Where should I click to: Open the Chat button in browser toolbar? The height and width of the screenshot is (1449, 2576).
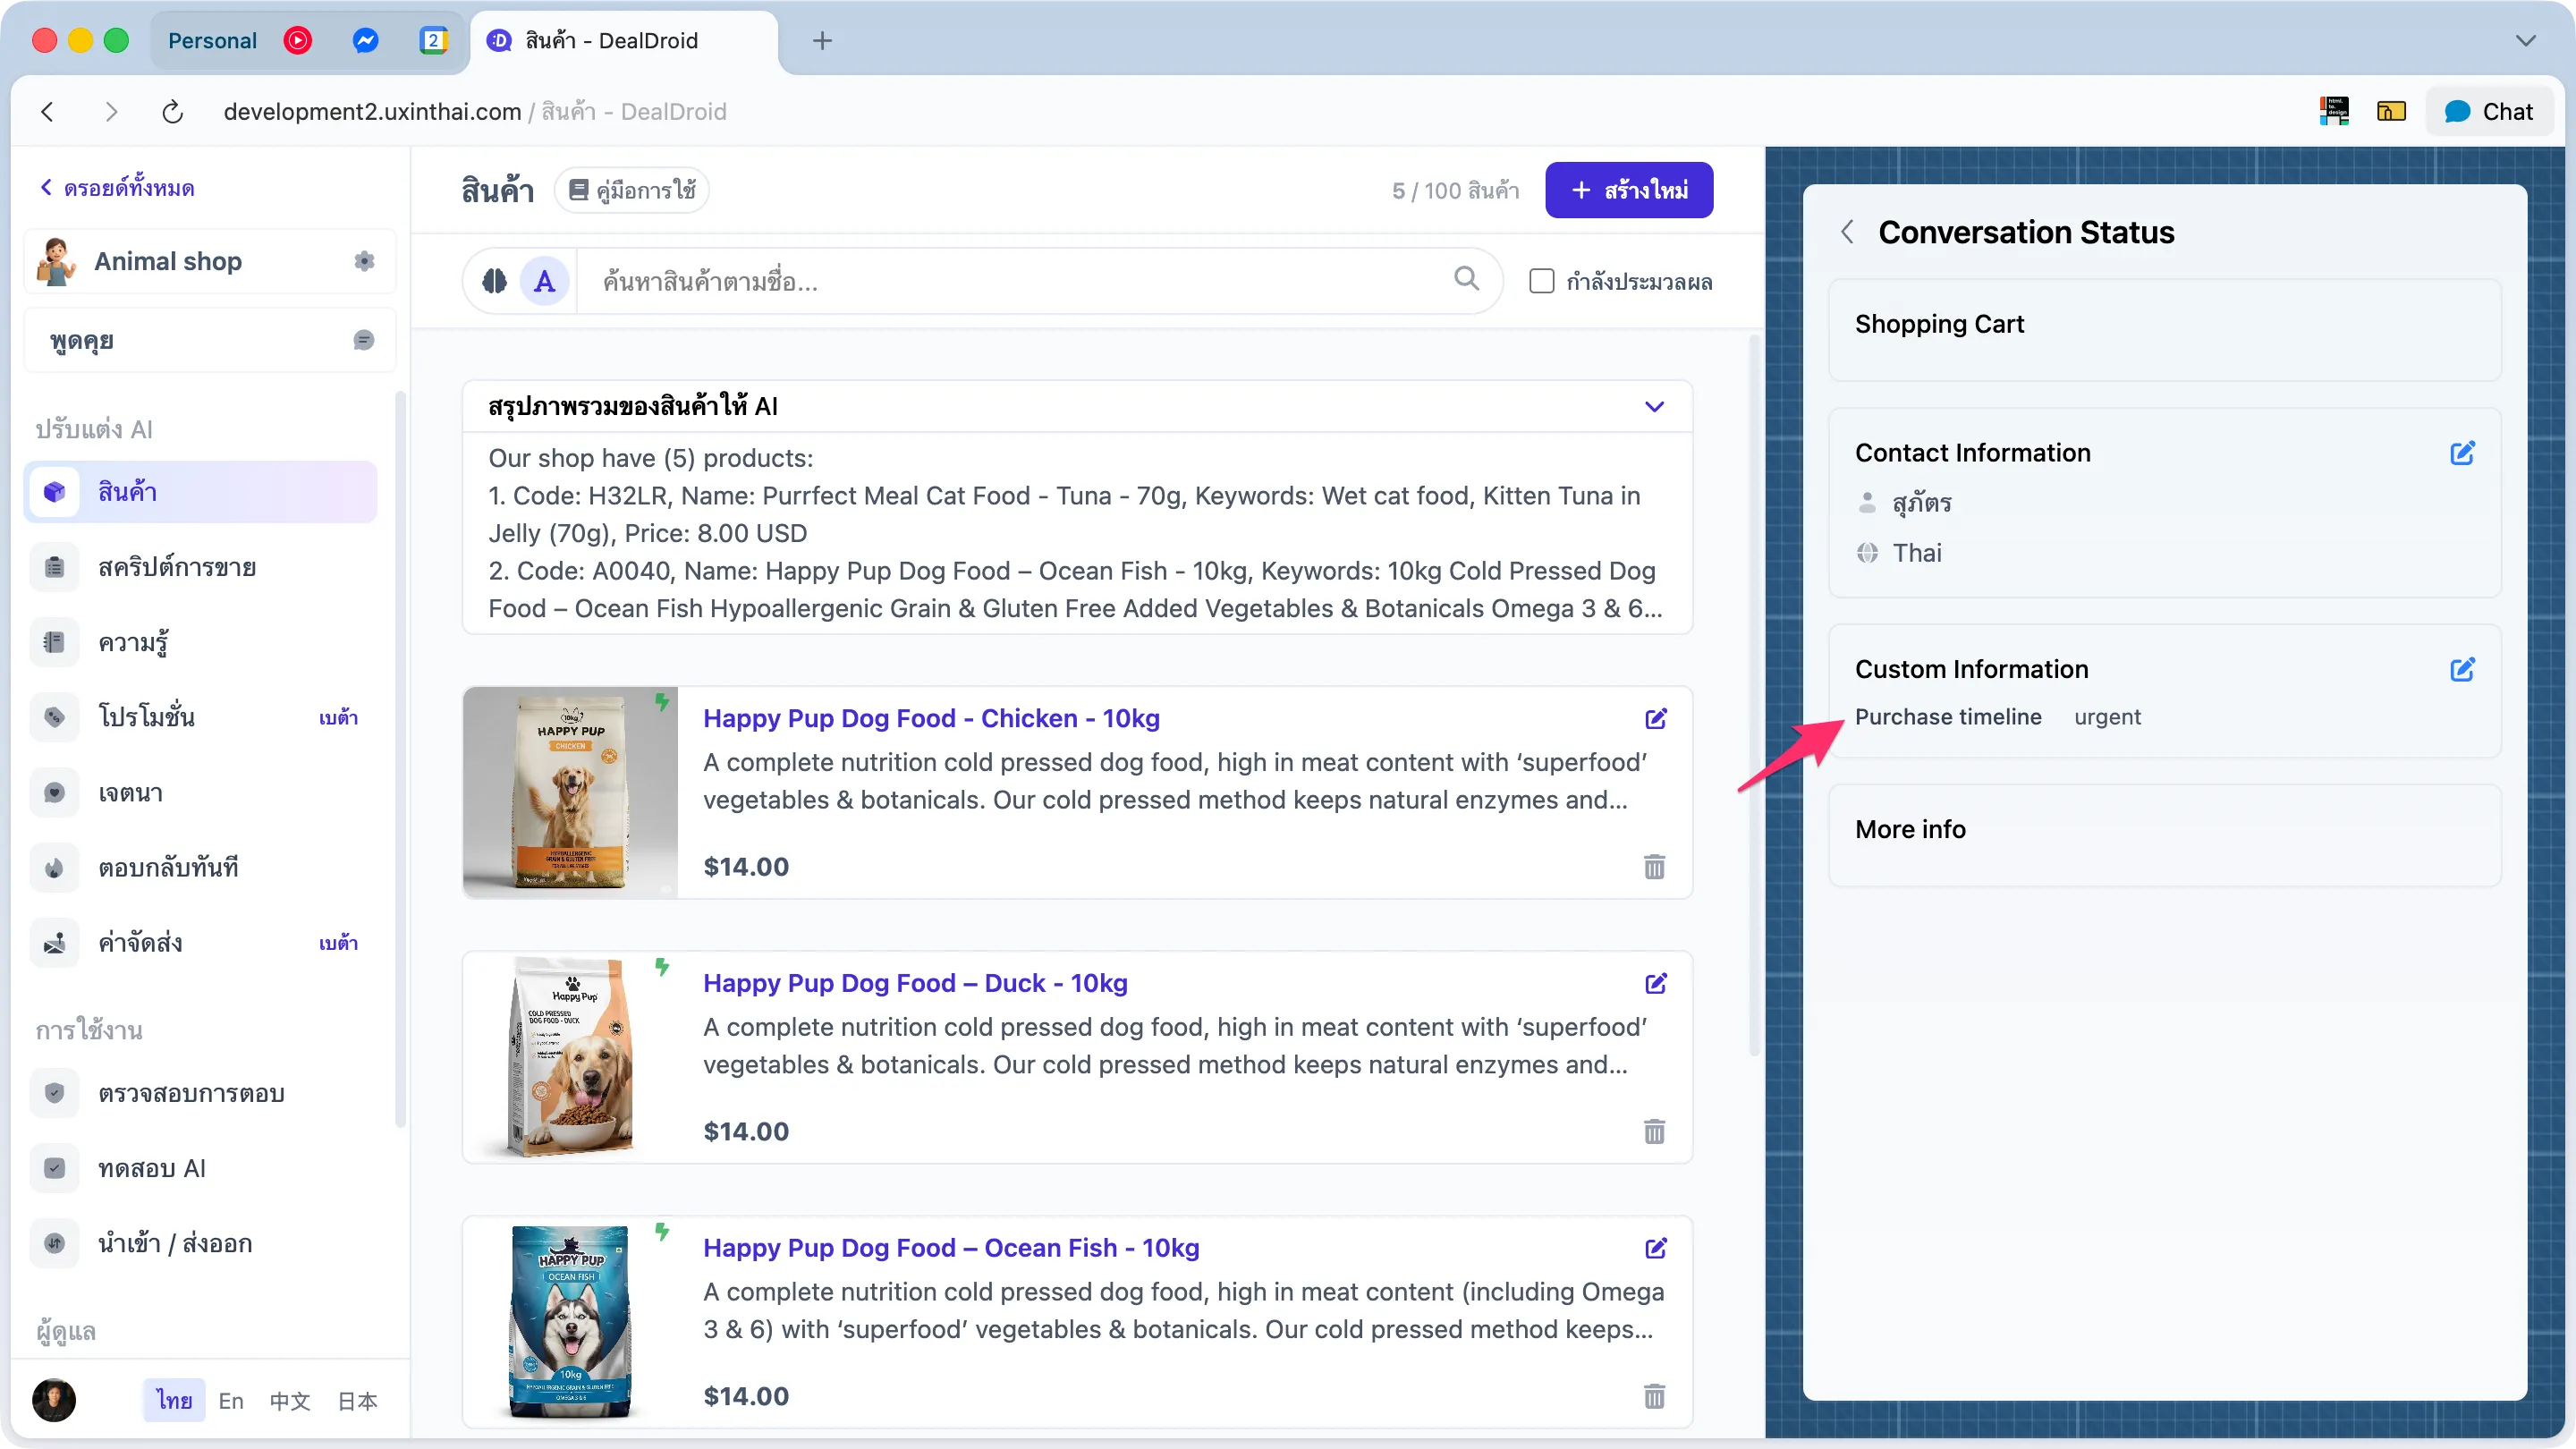pyautogui.click(x=2490, y=111)
